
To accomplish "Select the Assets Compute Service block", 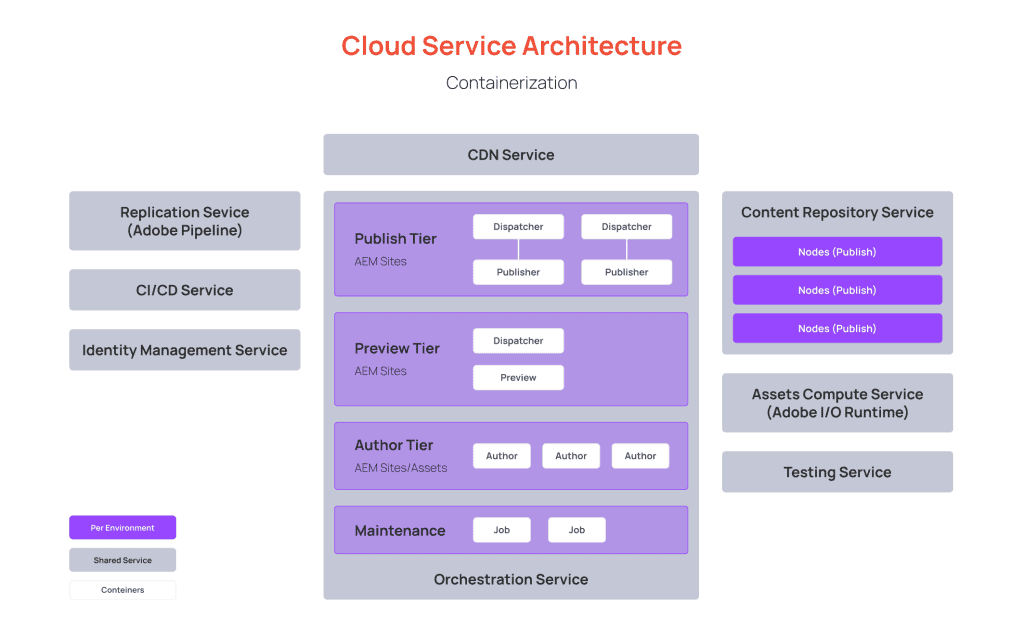I will [x=837, y=403].
